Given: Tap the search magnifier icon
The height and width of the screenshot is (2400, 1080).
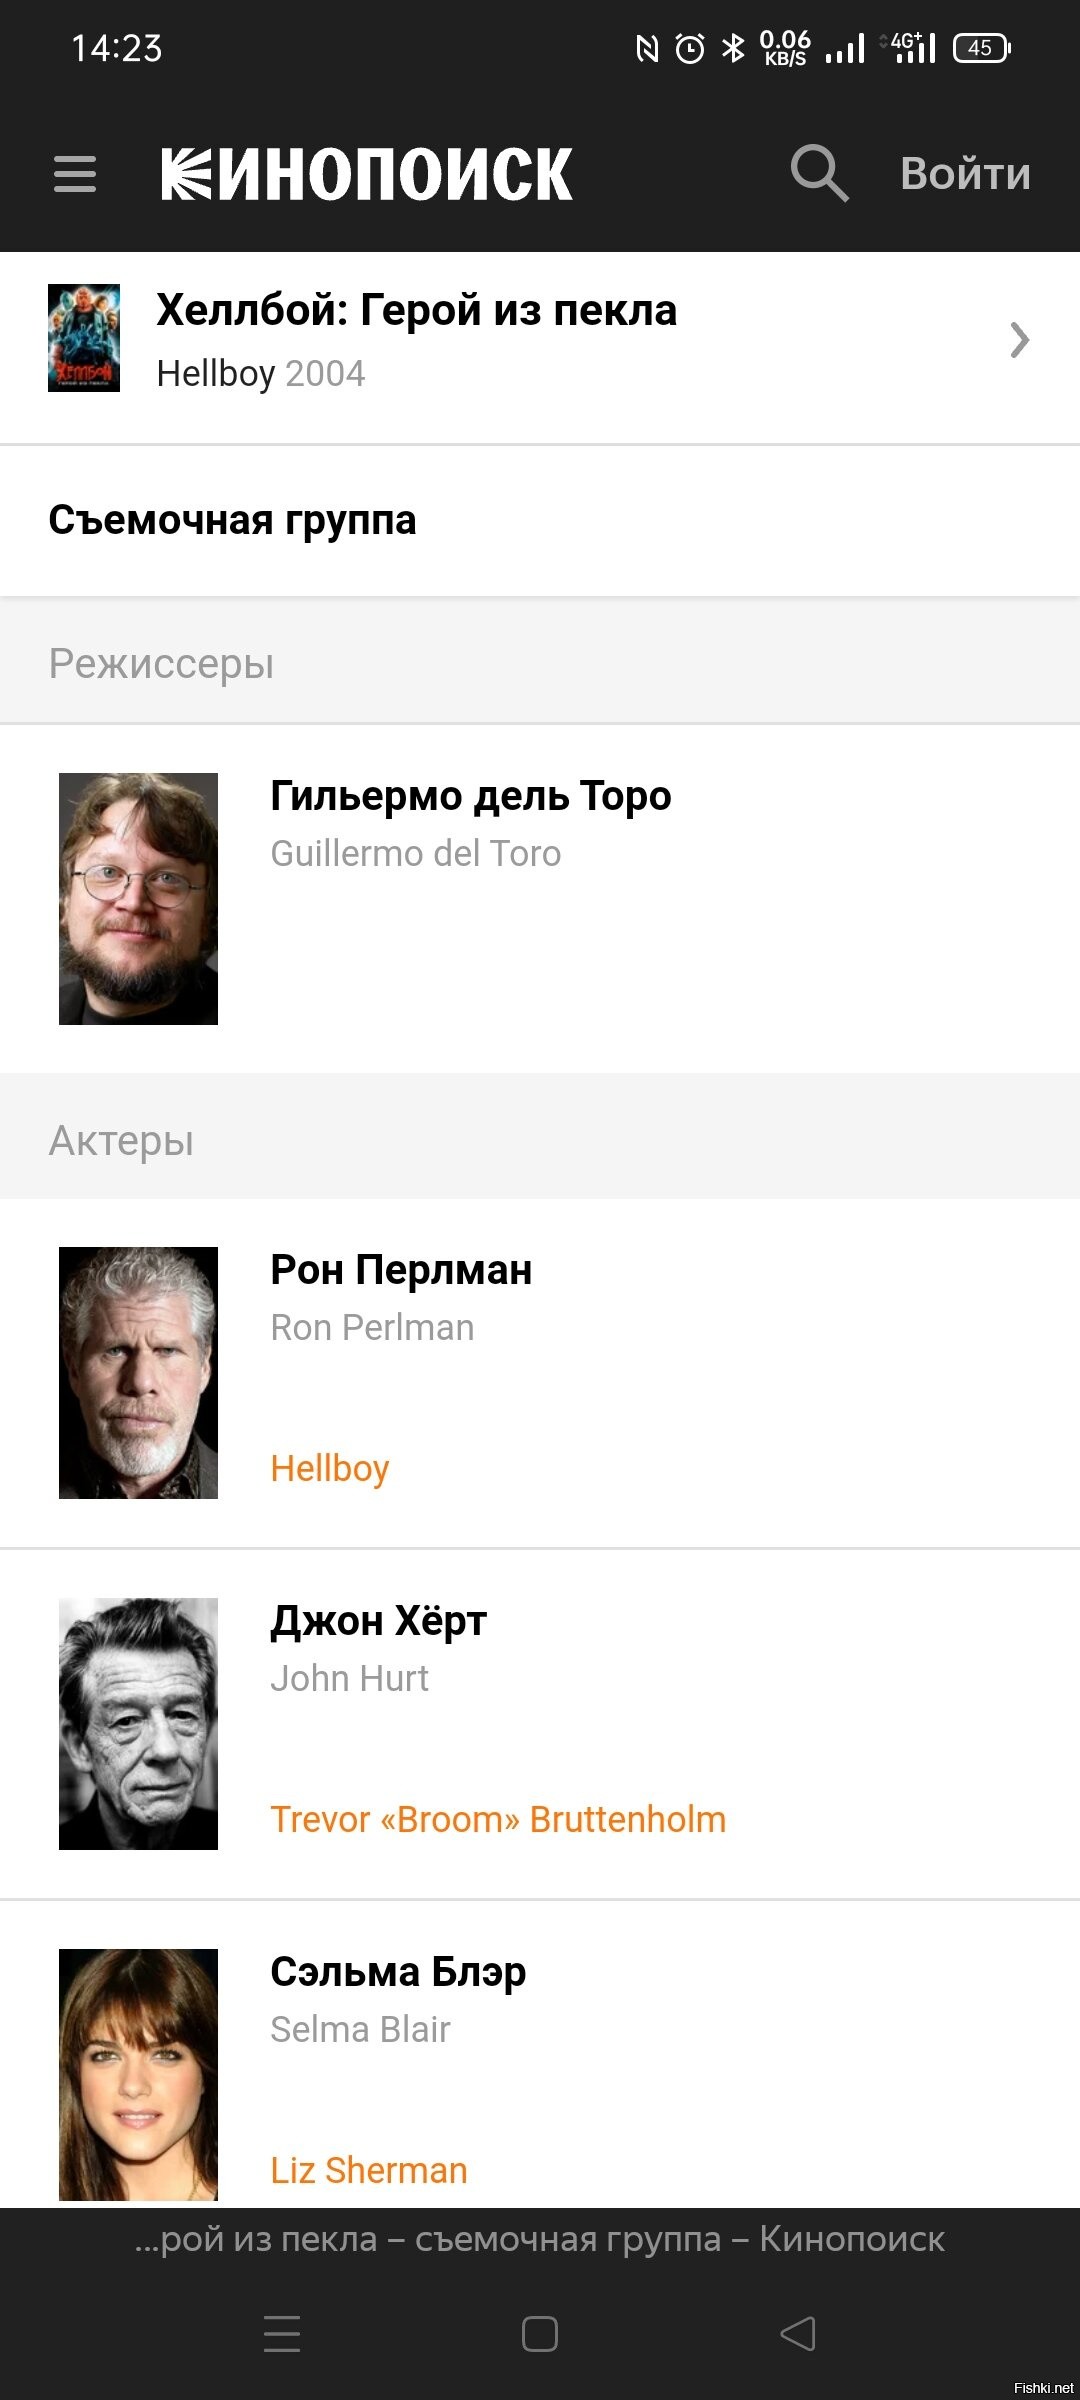Looking at the screenshot, I should click(x=819, y=173).
